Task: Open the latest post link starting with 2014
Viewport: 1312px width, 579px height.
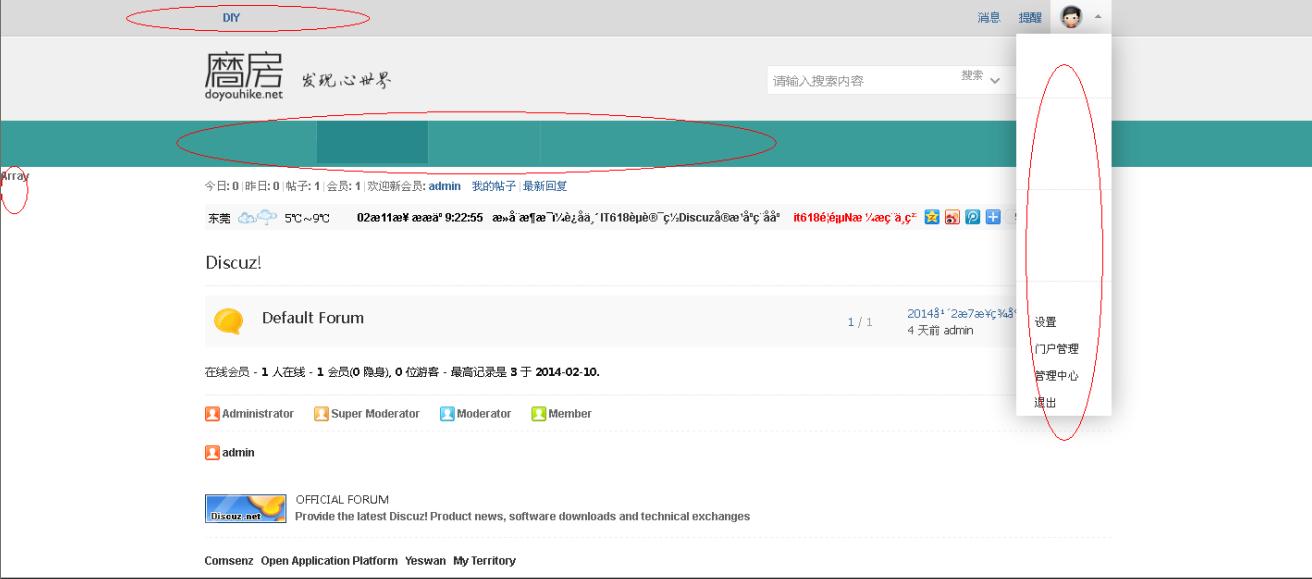Action: coord(961,313)
